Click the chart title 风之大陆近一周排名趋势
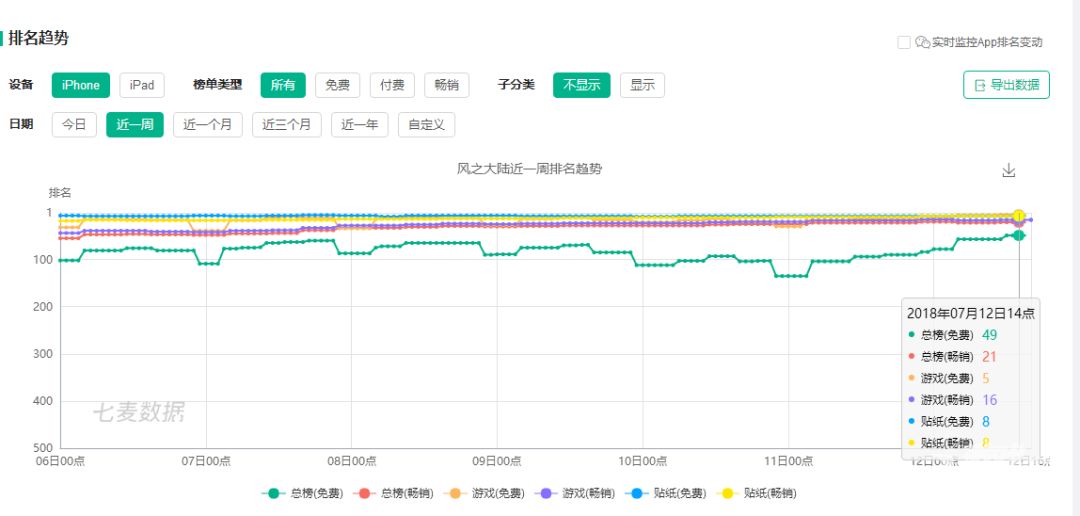Viewport: 1080px width, 516px height. coord(530,169)
